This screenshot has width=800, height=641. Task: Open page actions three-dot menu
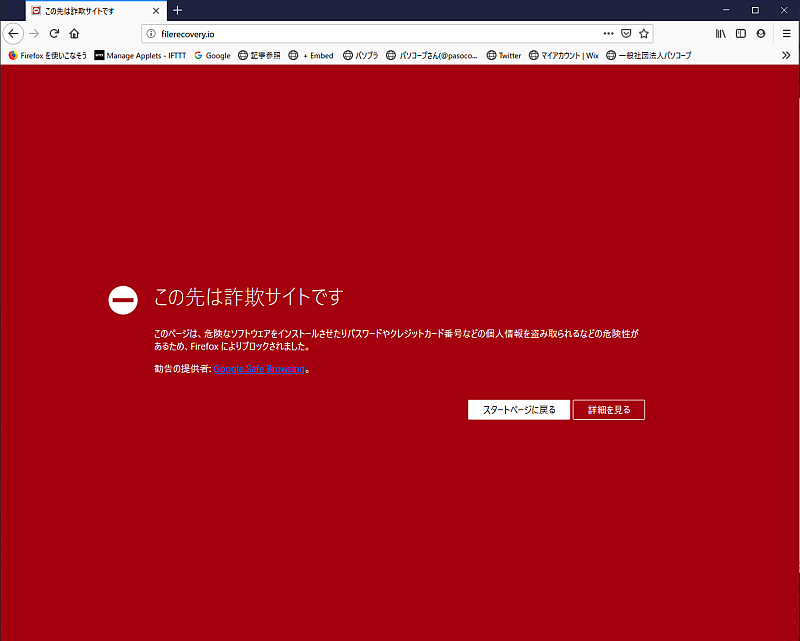point(608,34)
